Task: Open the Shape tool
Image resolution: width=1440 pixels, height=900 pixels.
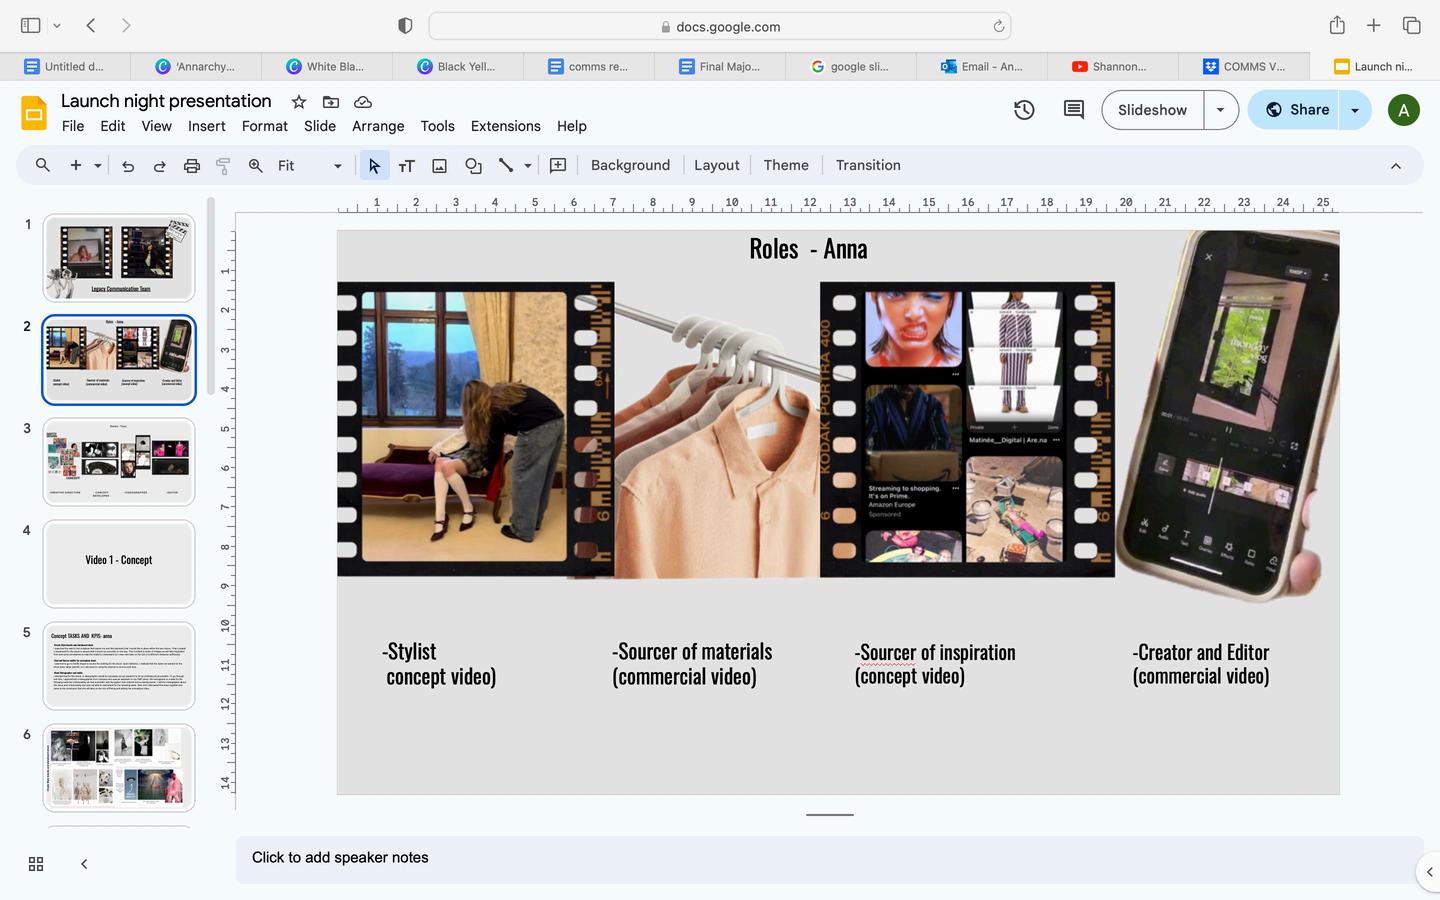Action: pyautogui.click(x=473, y=166)
